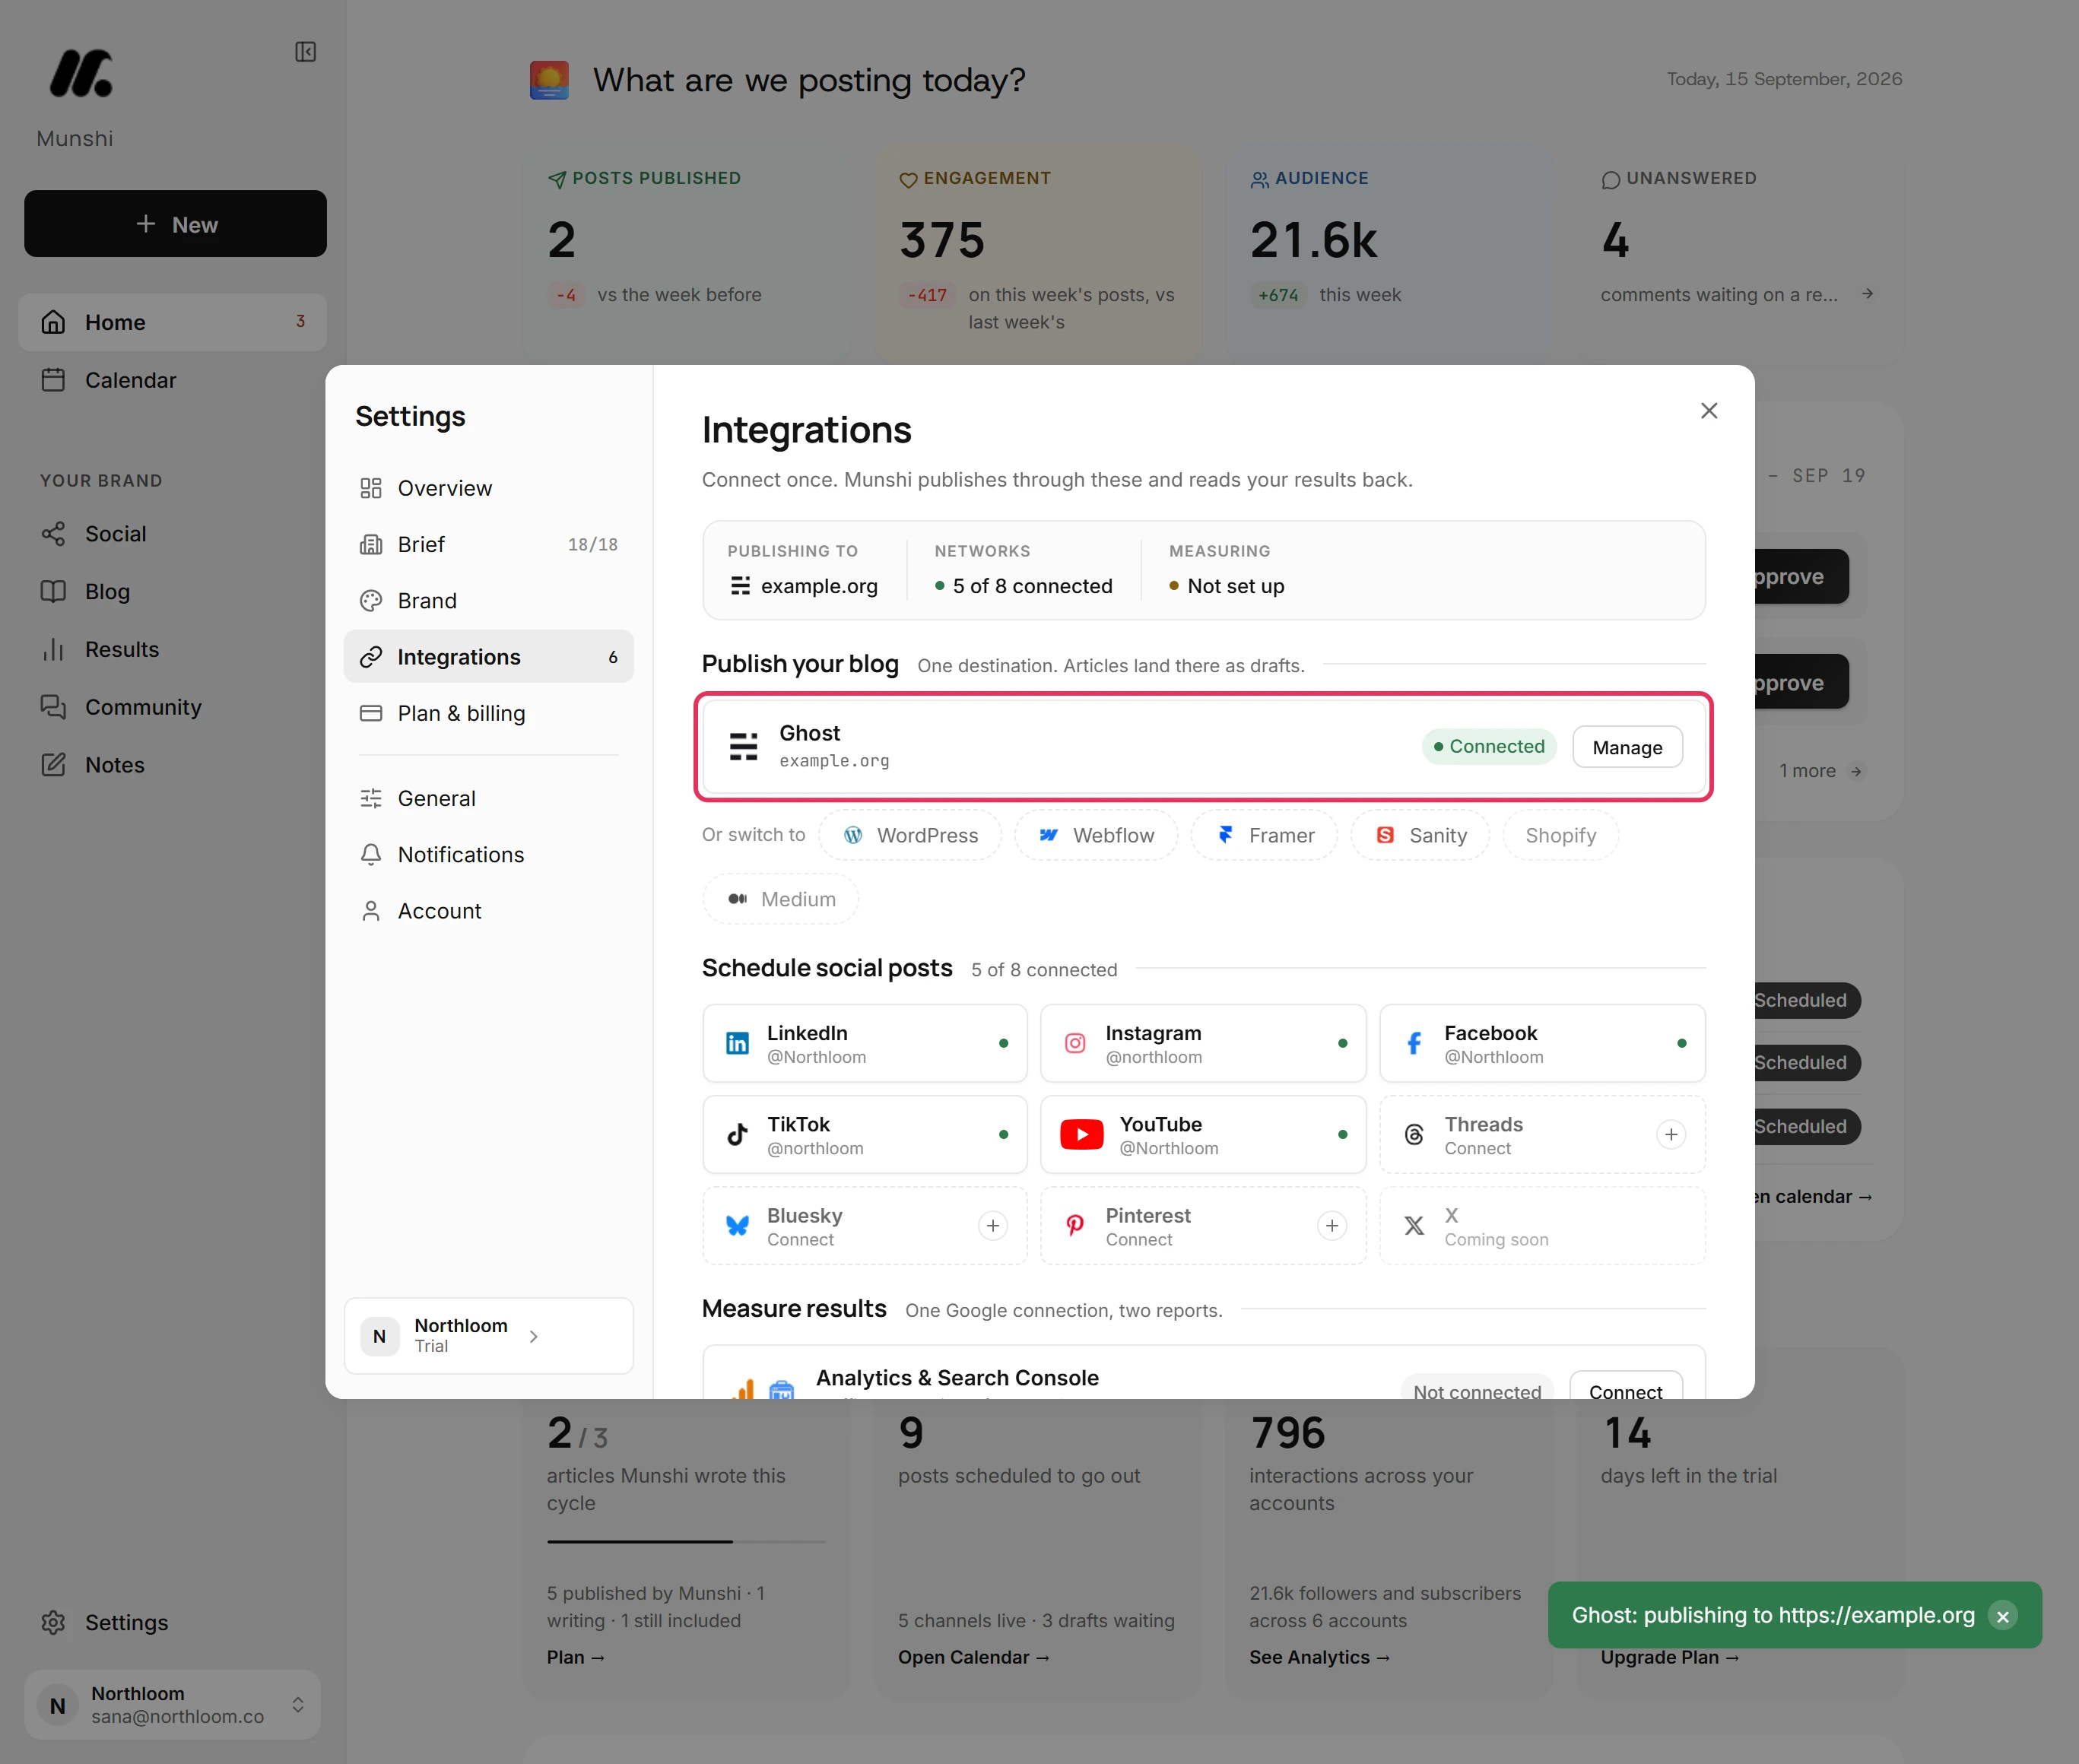The width and height of the screenshot is (2079, 1764).
Task: Go to Home in the main sidebar
Action: click(173, 322)
